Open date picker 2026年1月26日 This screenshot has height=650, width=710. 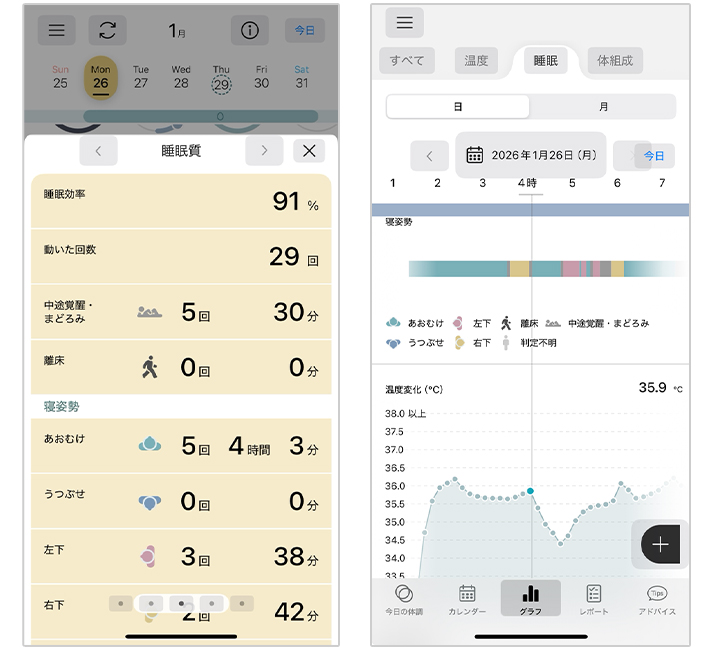coord(531,155)
